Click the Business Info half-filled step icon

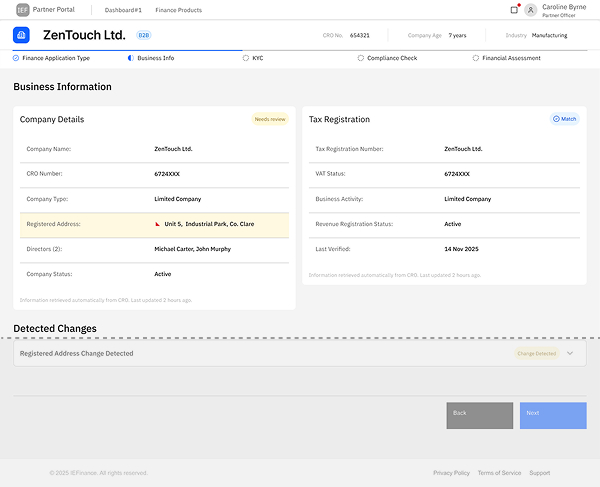click(x=130, y=58)
